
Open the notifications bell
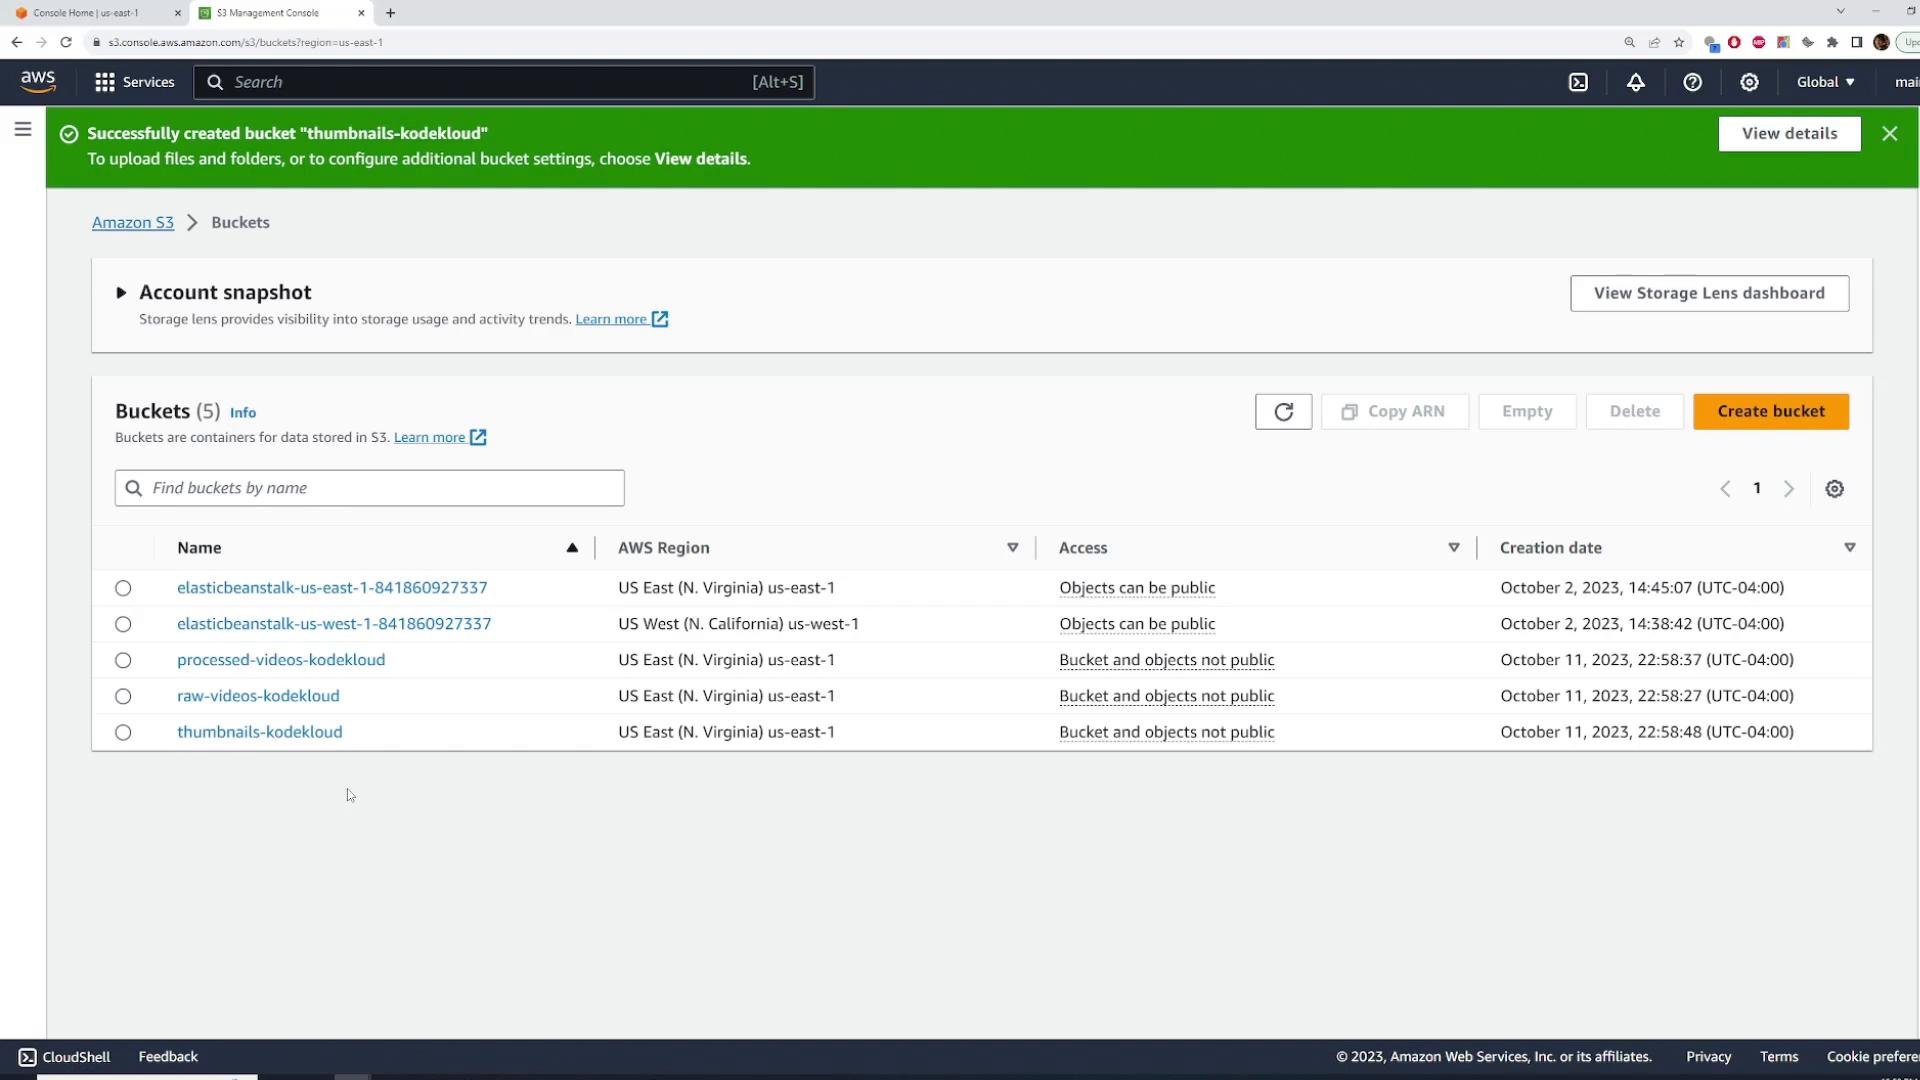point(1635,82)
